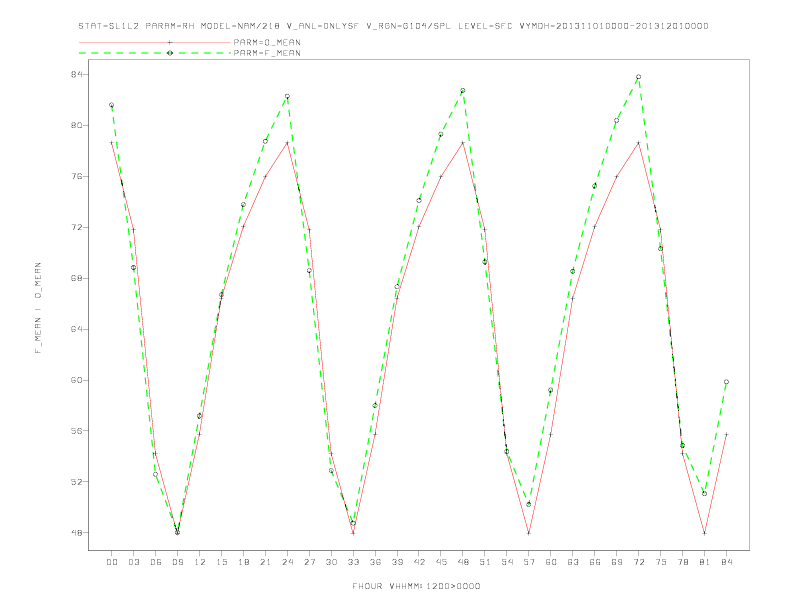The image size is (792, 612).
Task: Click the O_MEAN plus marker at hour 81 minimum
Action: 705,533
